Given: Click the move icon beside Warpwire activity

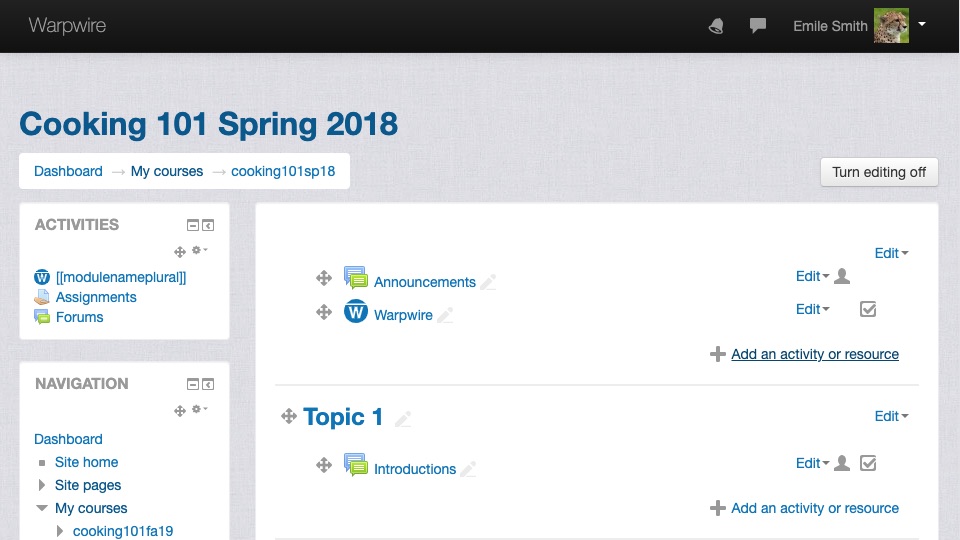Looking at the screenshot, I should [x=324, y=312].
